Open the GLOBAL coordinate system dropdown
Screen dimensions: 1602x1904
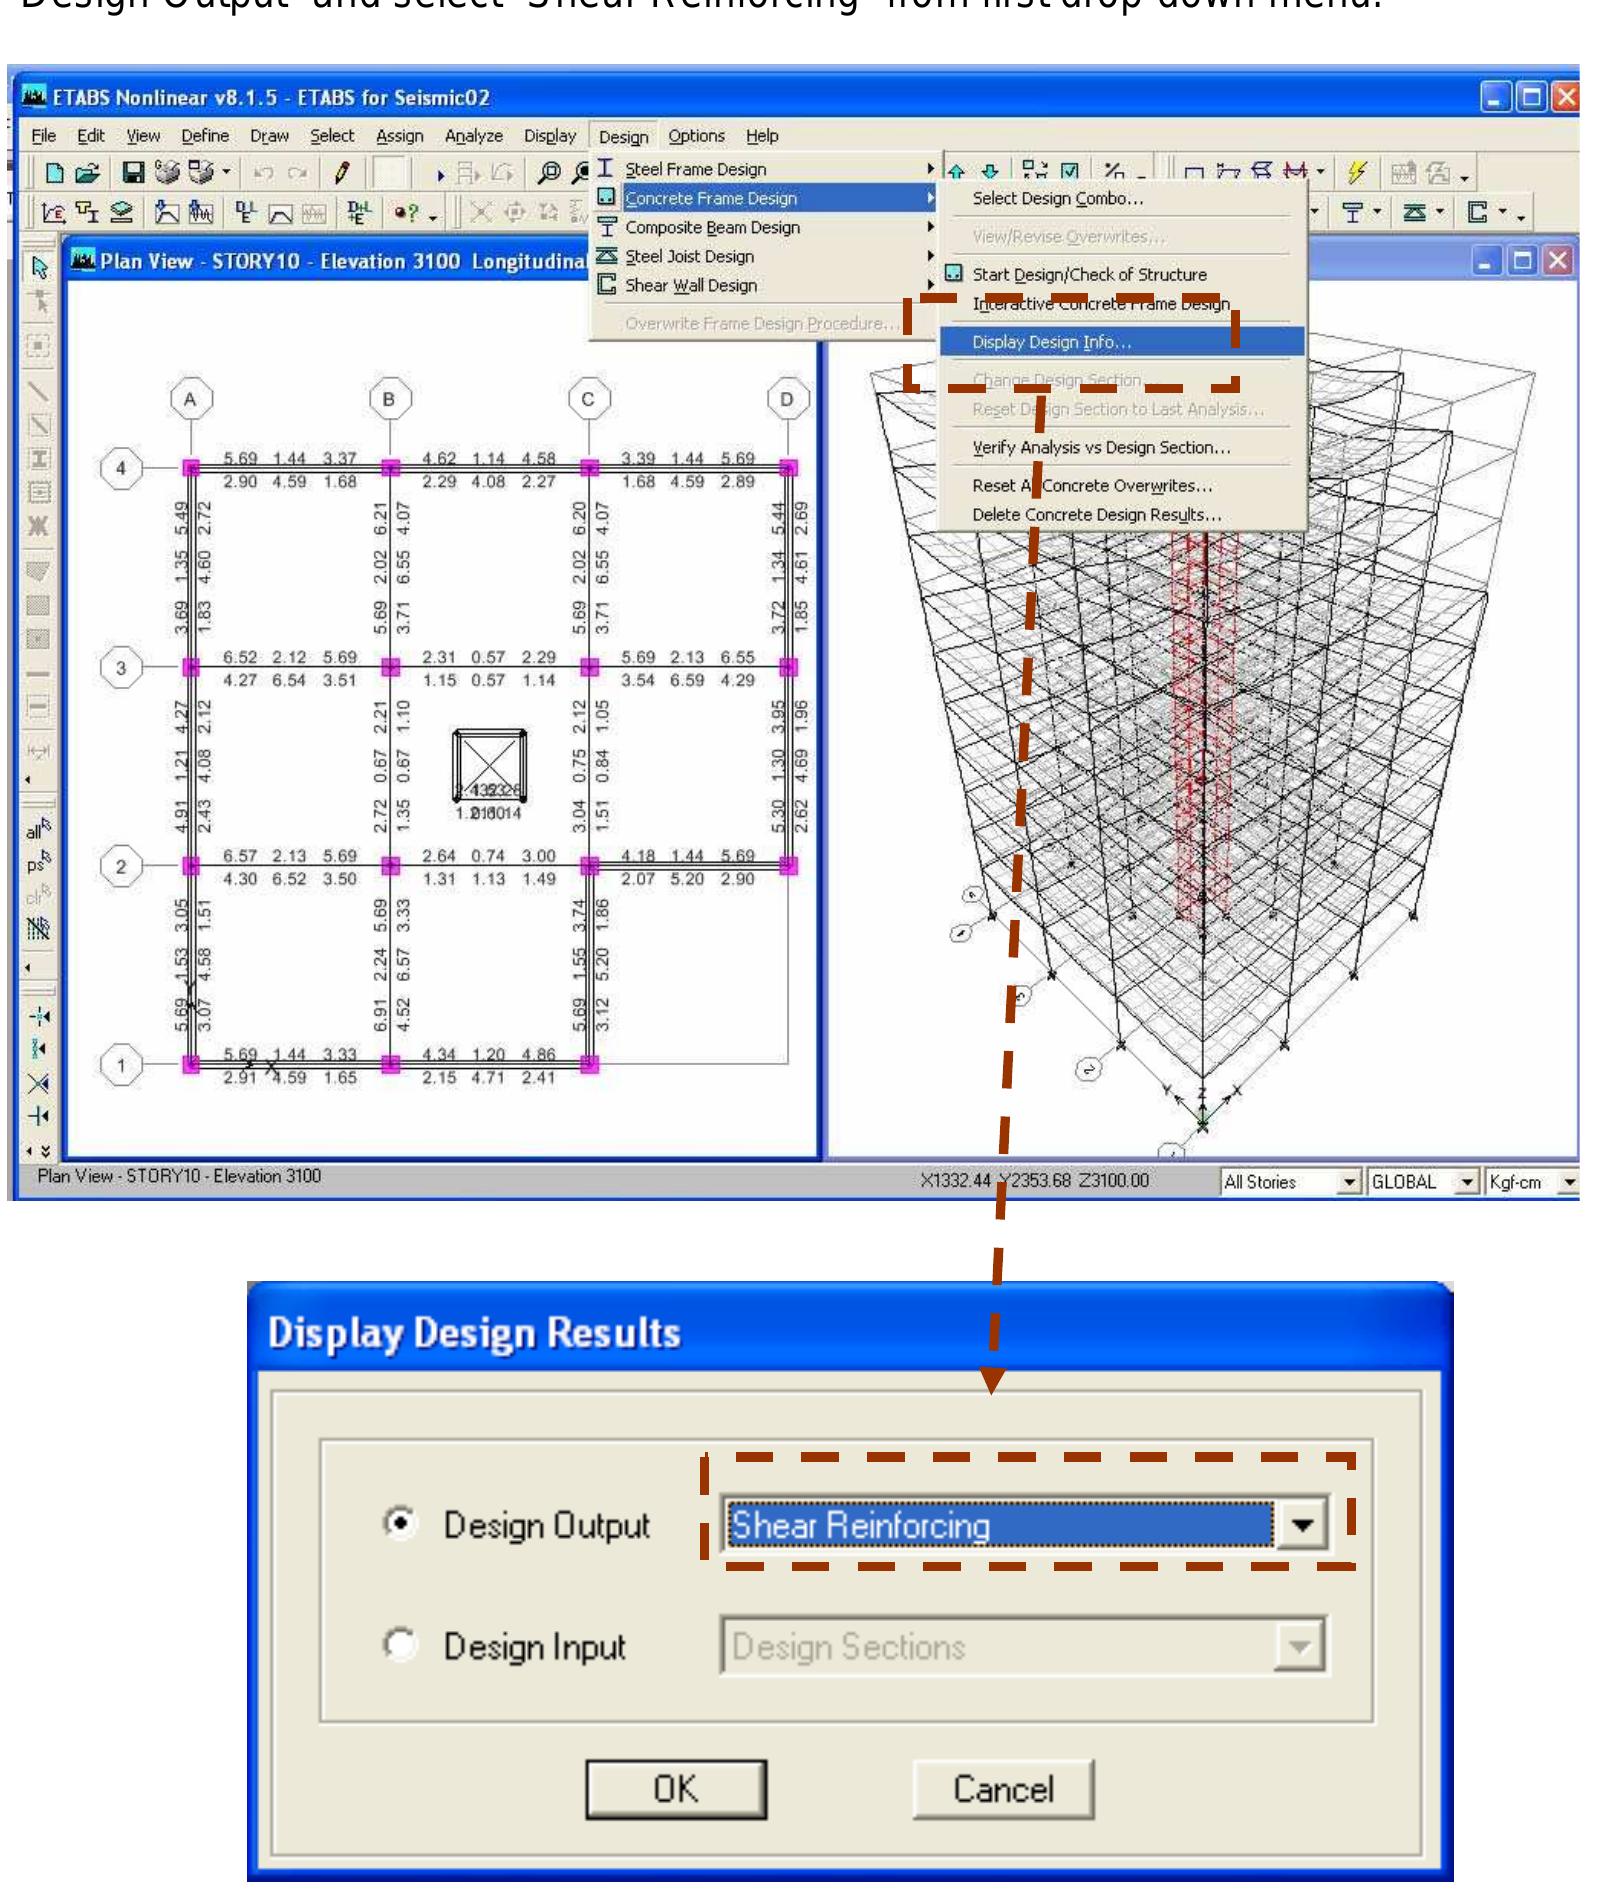(1466, 1182)
